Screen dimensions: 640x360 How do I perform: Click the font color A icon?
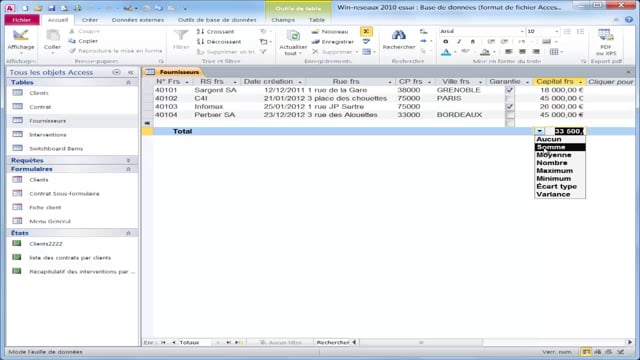click(x=446, y=52)
